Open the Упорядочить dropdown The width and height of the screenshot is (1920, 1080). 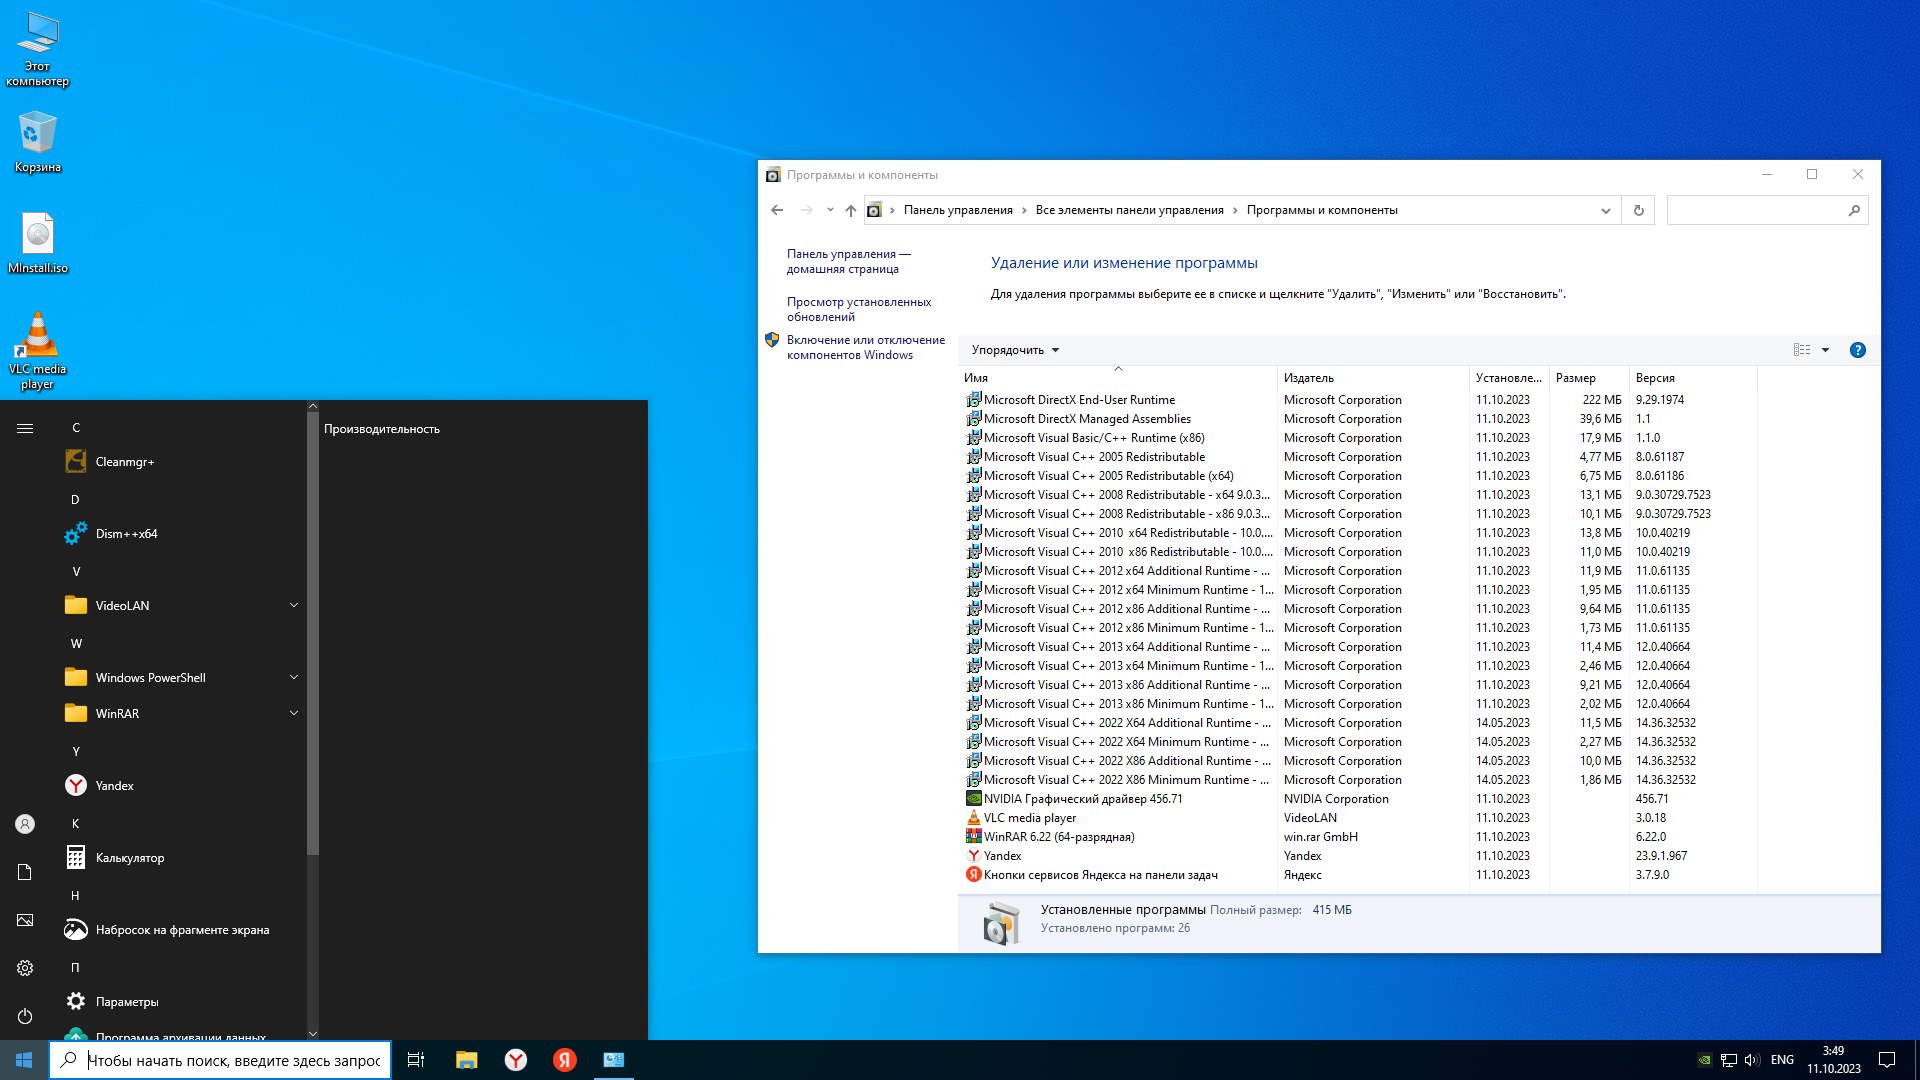pos(1015,350)
